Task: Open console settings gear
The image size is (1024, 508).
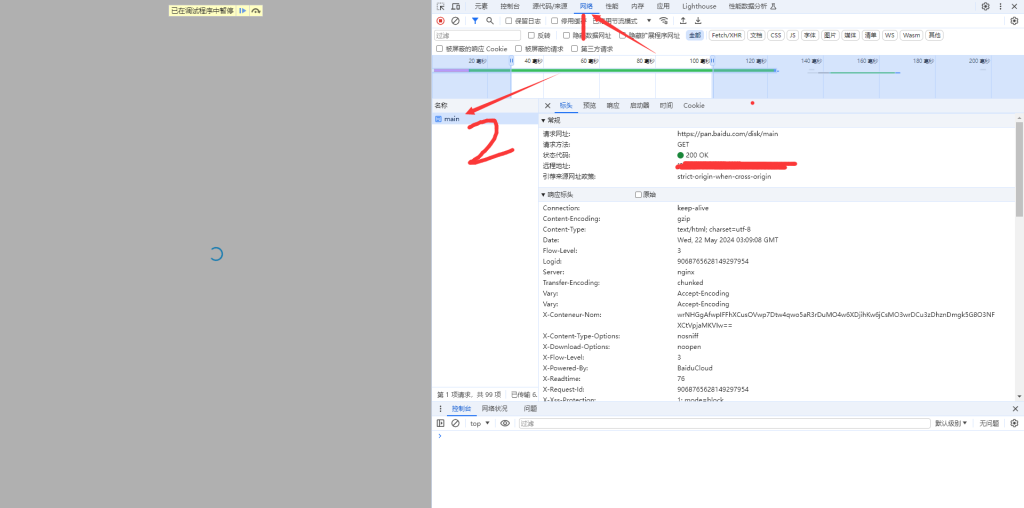Action: pos(1014,423)
